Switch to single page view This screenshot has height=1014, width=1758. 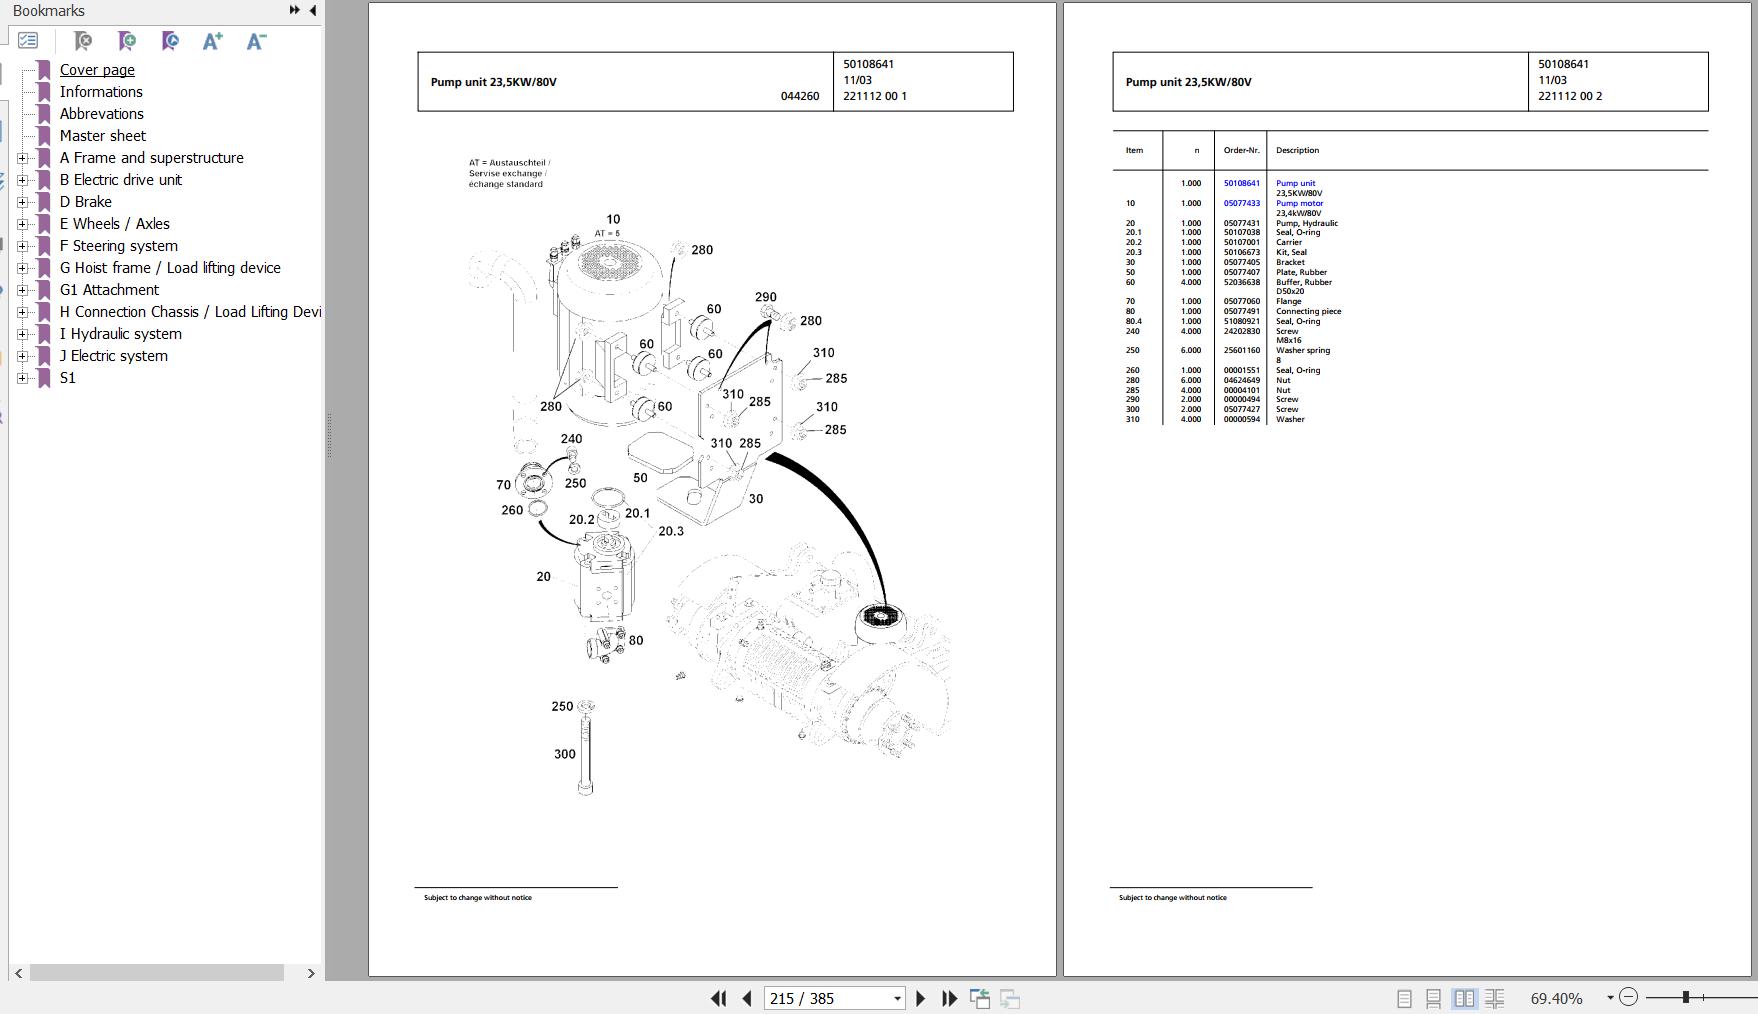[1404, 998]
